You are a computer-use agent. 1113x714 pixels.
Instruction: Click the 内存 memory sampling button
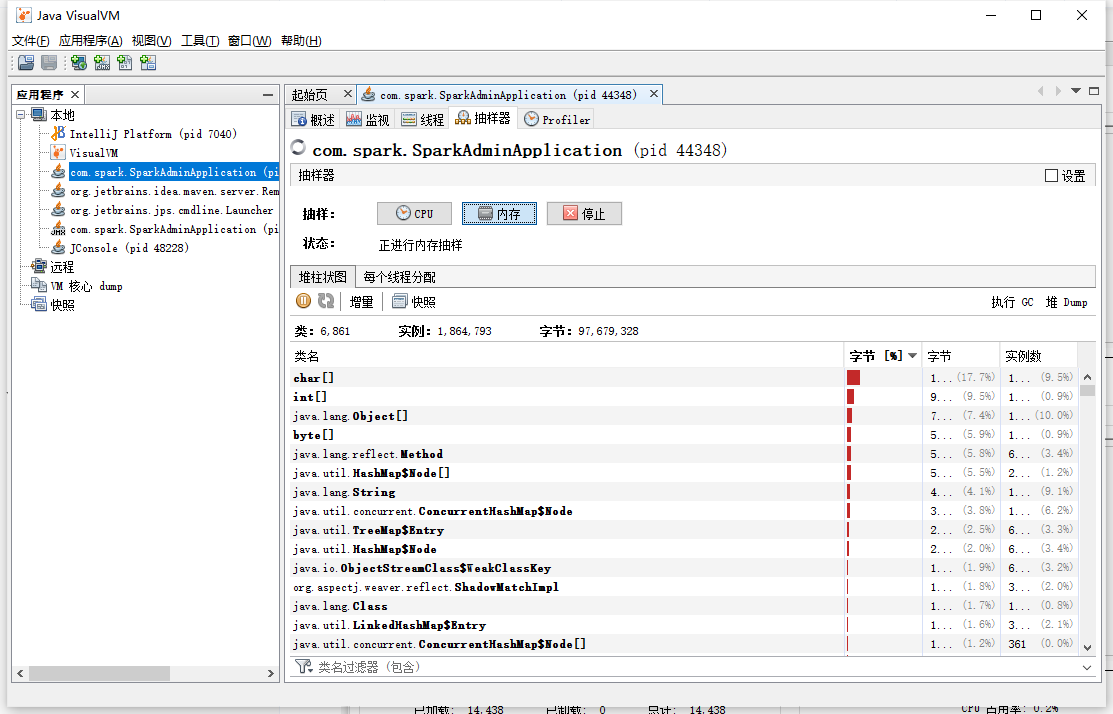click(x=499, y=214)
